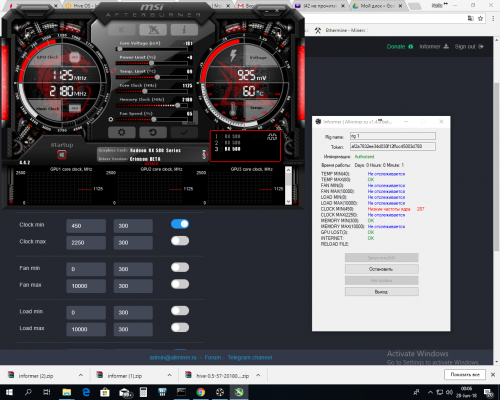Bookmark page with star icon
500x400 pixels.
[480, 19]
